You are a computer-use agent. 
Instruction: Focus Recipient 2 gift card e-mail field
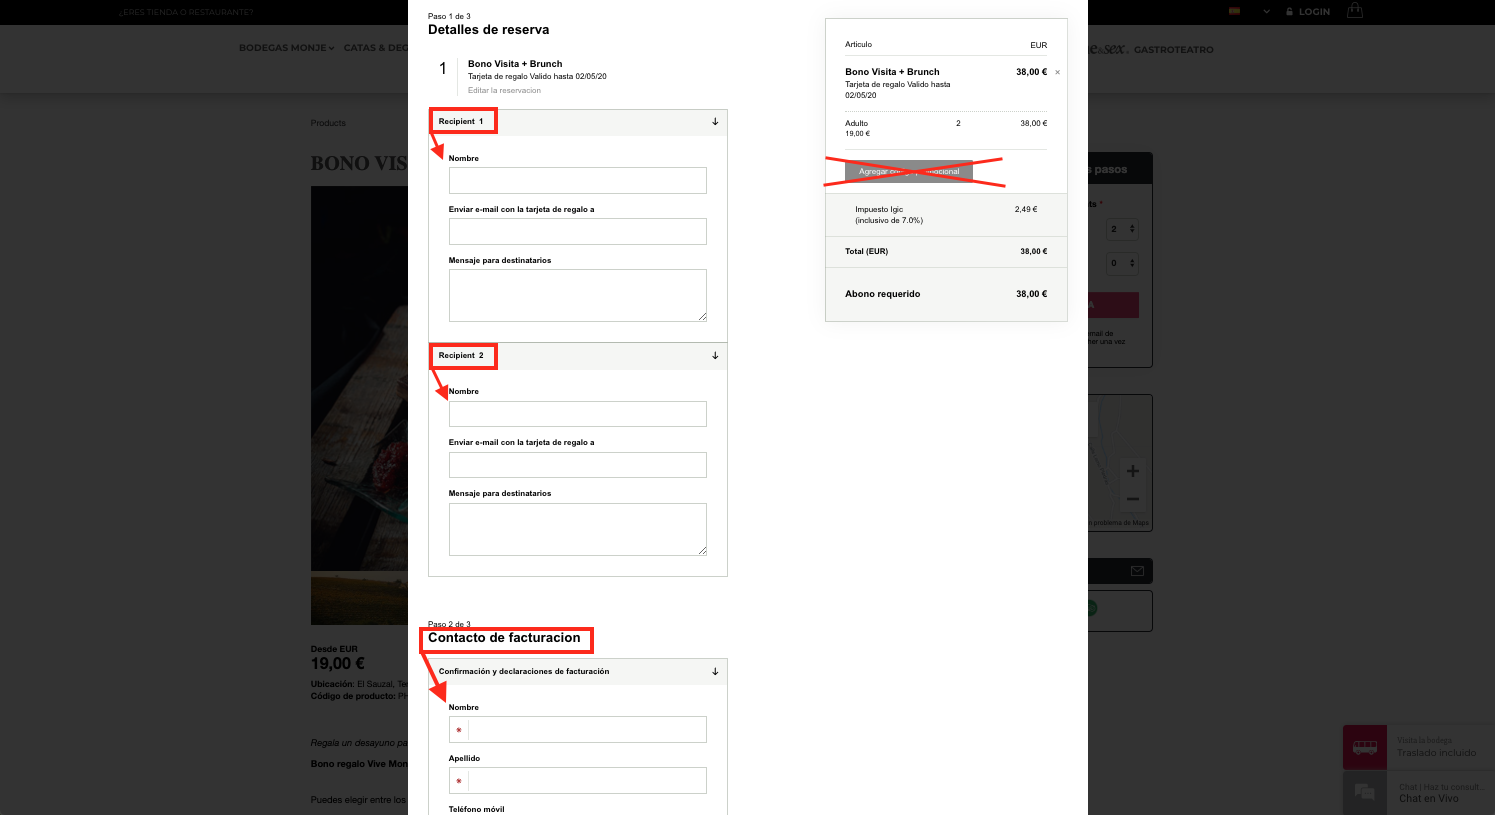click(x=578, y=465)
